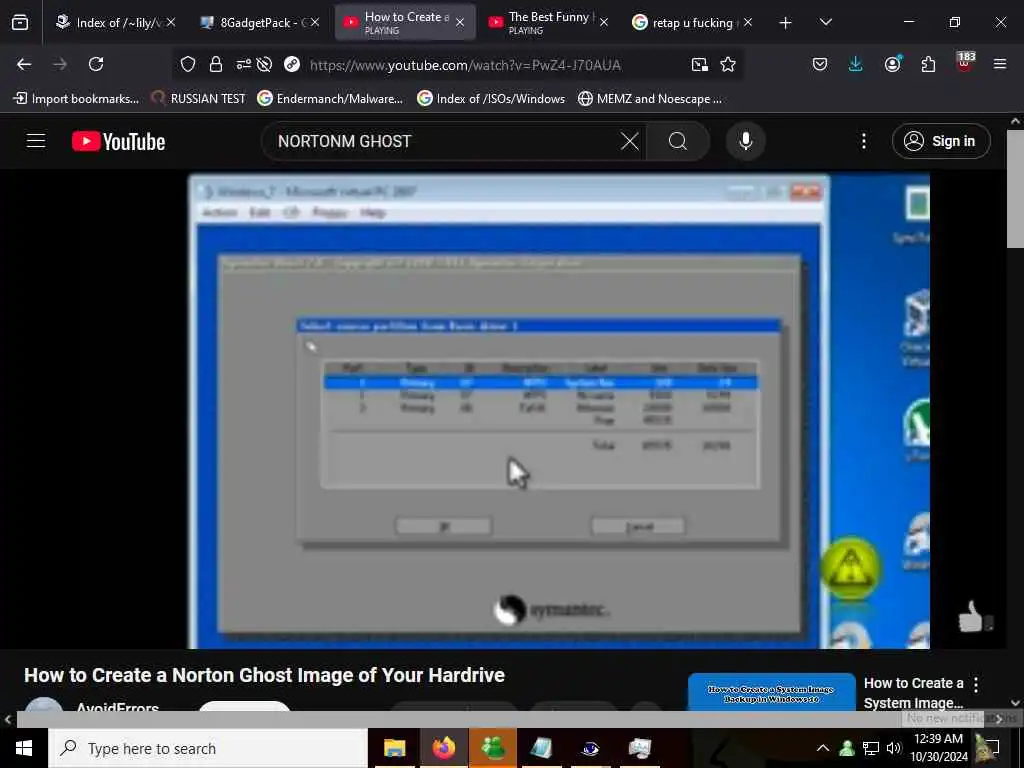Click the horizontal scrollbar at the page bottom
The height and width of the screenshot is (768, 1024).
[500, 719]
